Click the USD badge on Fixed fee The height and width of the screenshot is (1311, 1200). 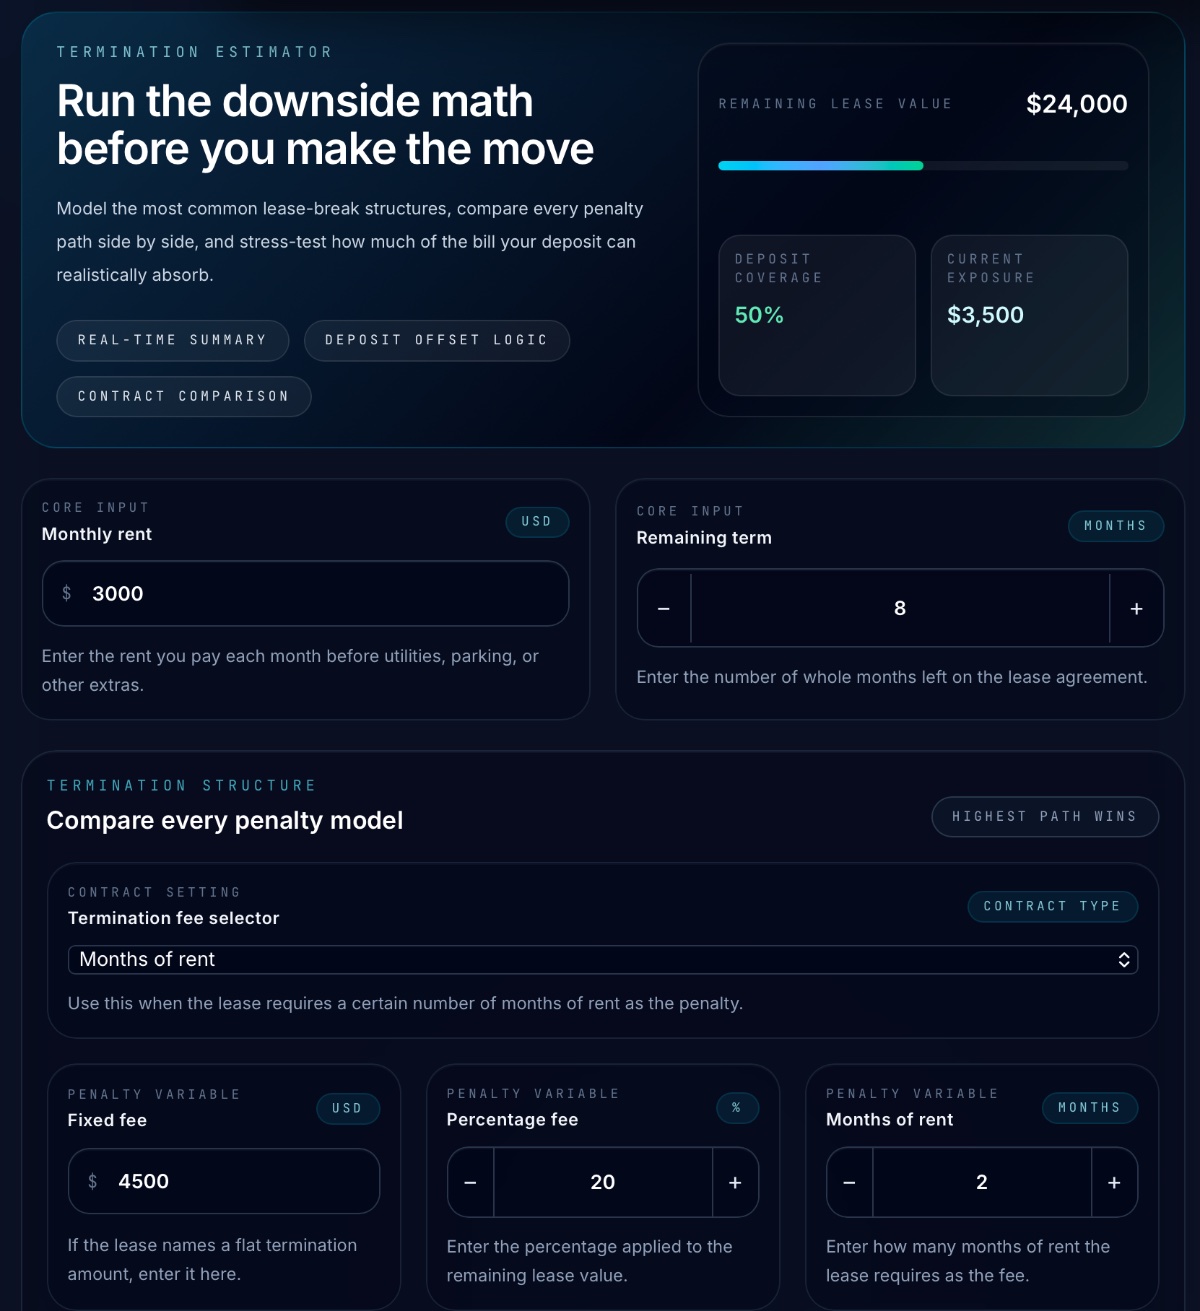coord(348,1108)
